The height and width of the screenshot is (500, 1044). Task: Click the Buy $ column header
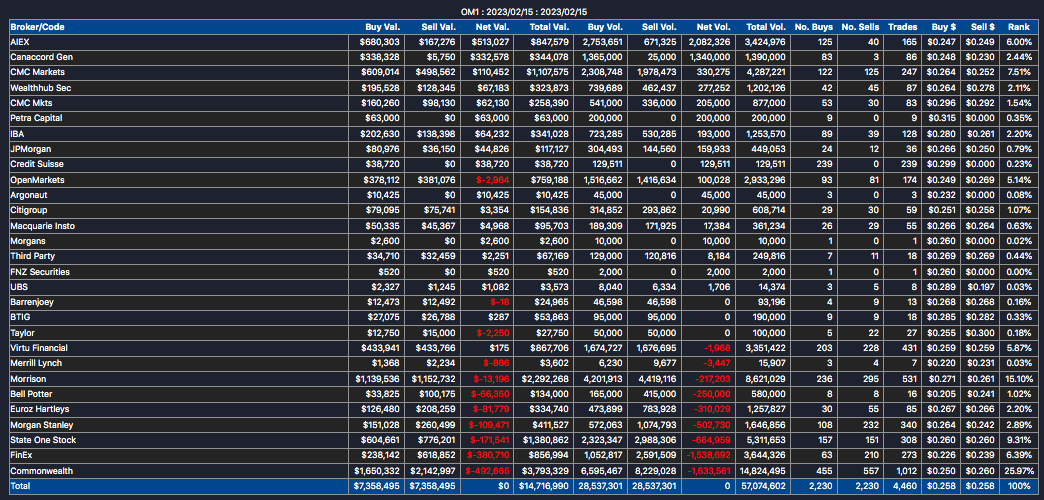click(944, 27)
